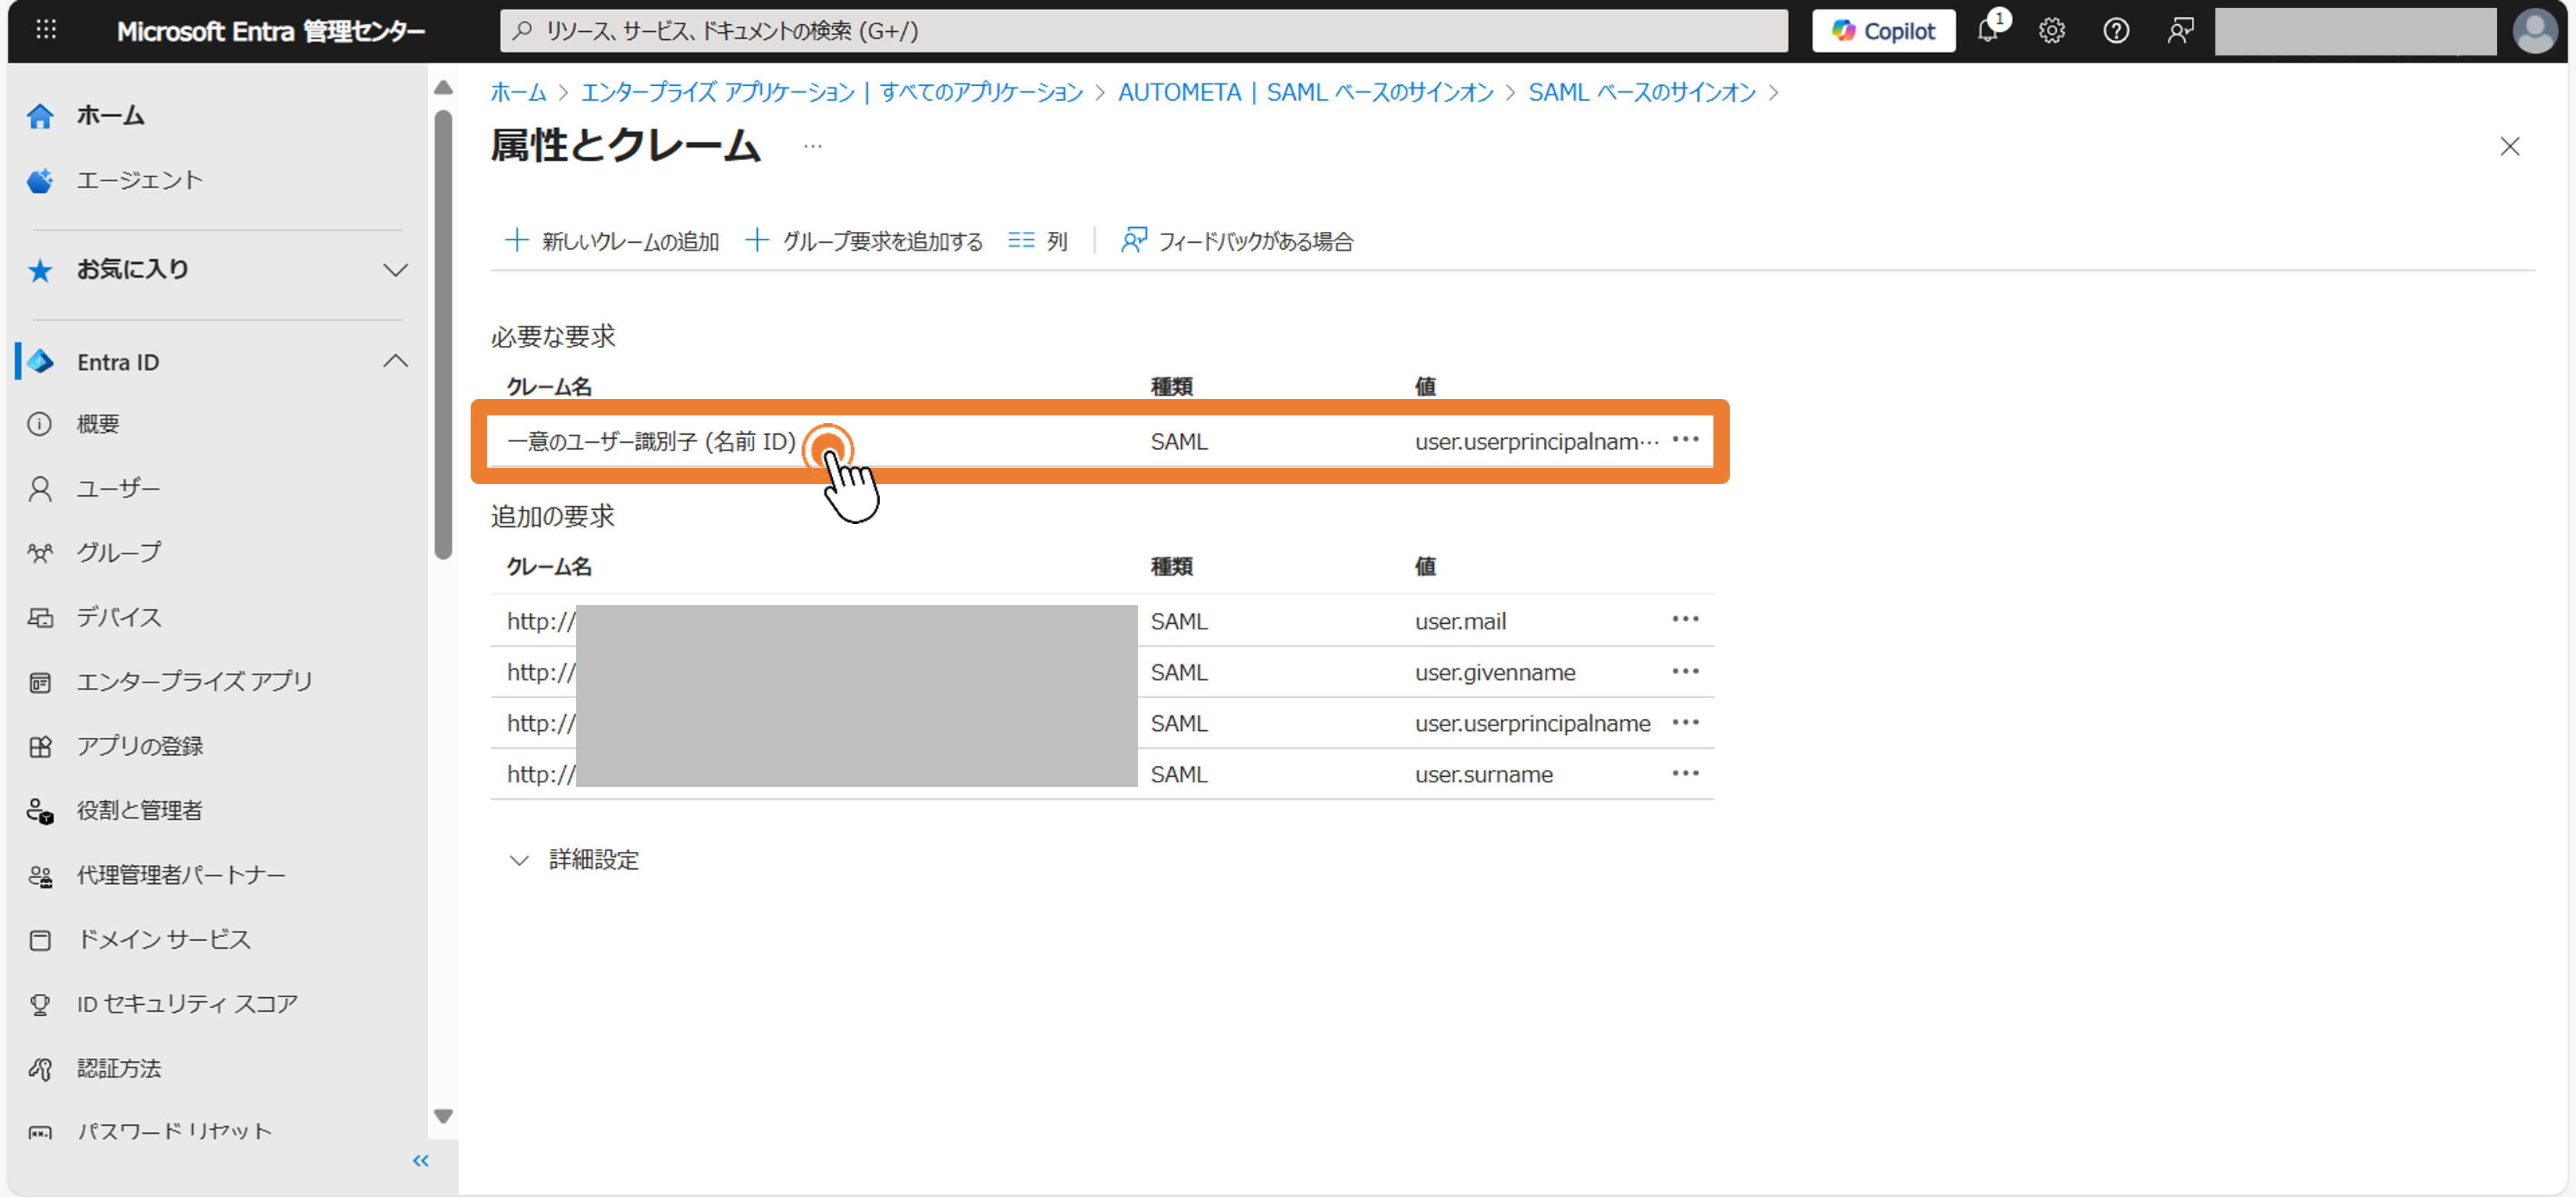2576x1197 pixels.
Task: Click the ホーム breadcrumb link
Action: [518, 92]
